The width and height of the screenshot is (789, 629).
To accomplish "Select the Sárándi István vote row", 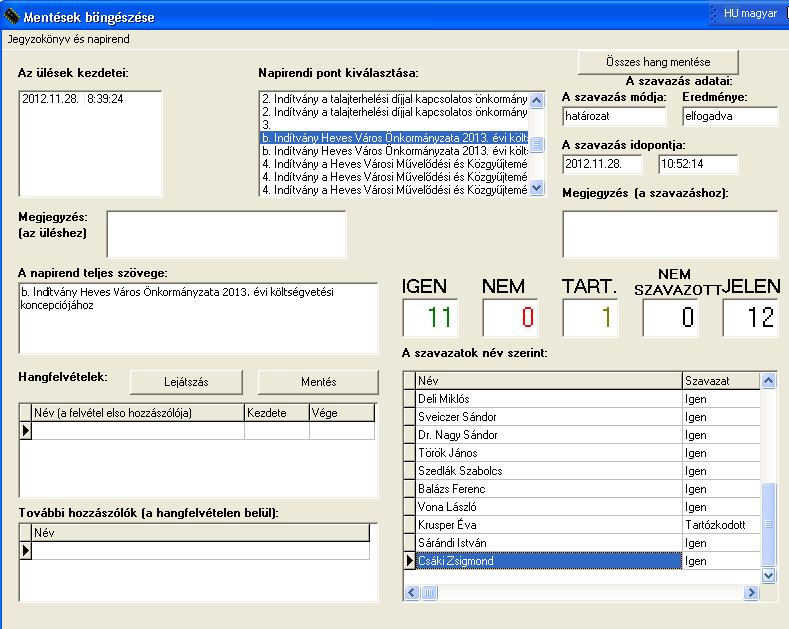I will pyautogui.click(x=582, y=543).
